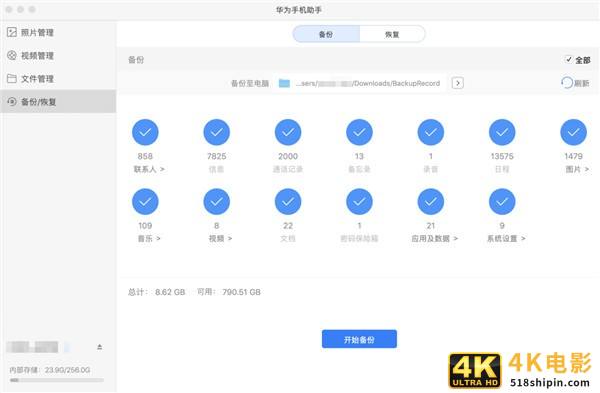Click the 信息 label text

[x=217, y=169]
